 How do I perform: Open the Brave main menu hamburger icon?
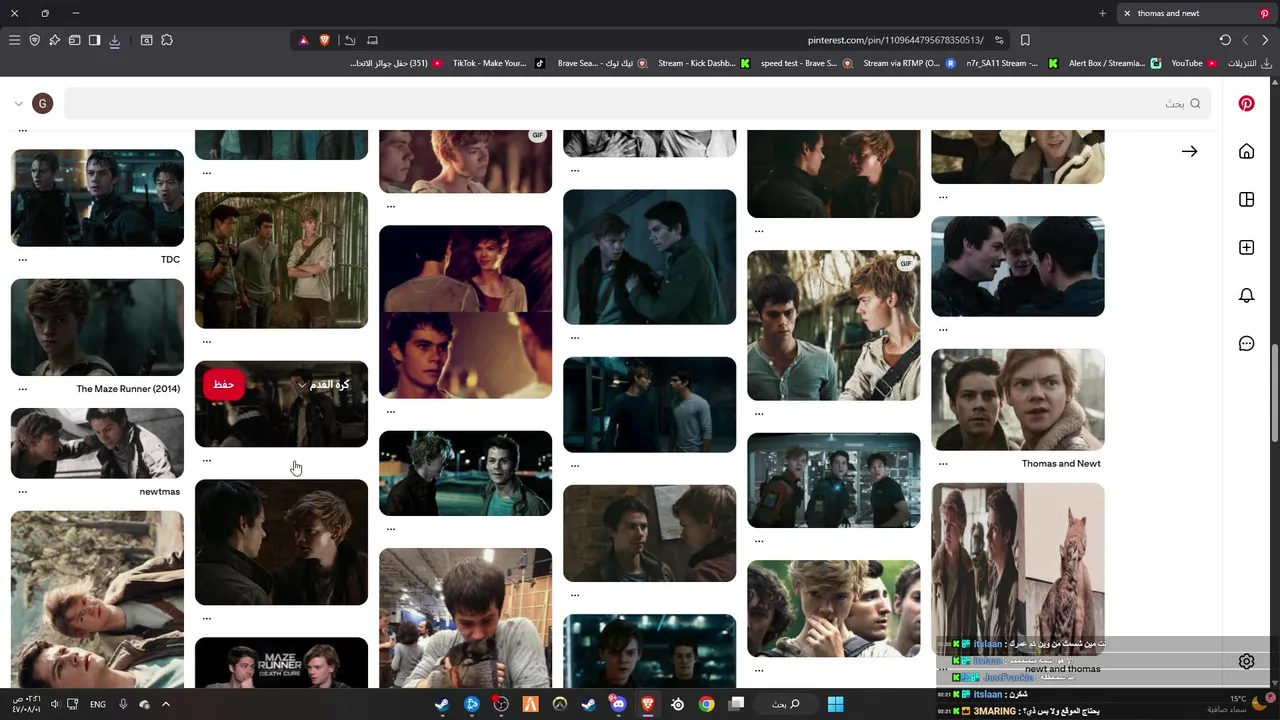pos(14,40)
